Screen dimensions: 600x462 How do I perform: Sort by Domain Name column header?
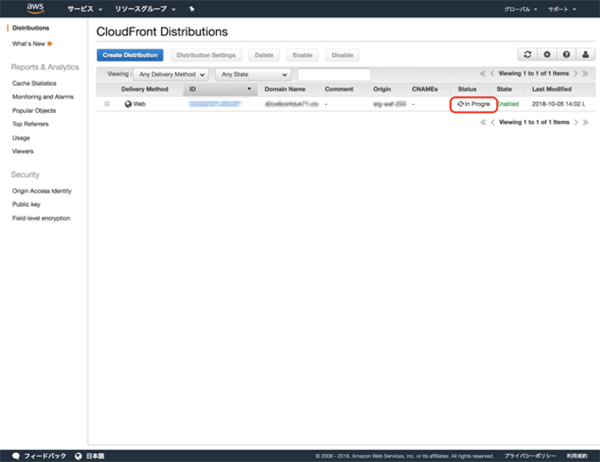285,89
